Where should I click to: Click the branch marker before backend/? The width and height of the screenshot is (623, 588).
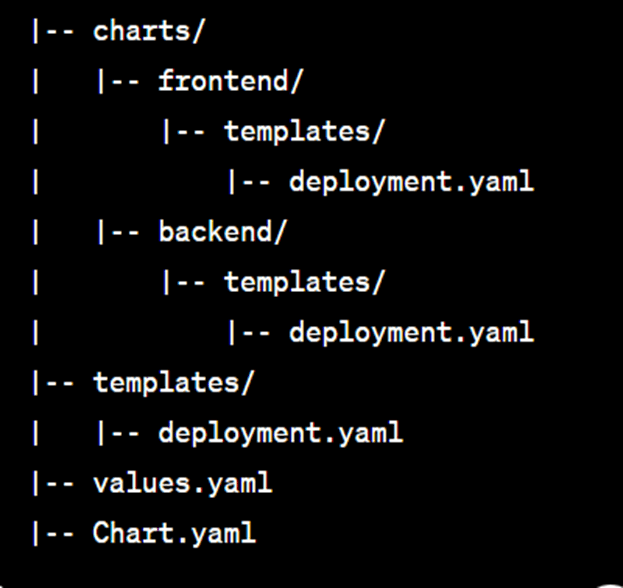118,232
